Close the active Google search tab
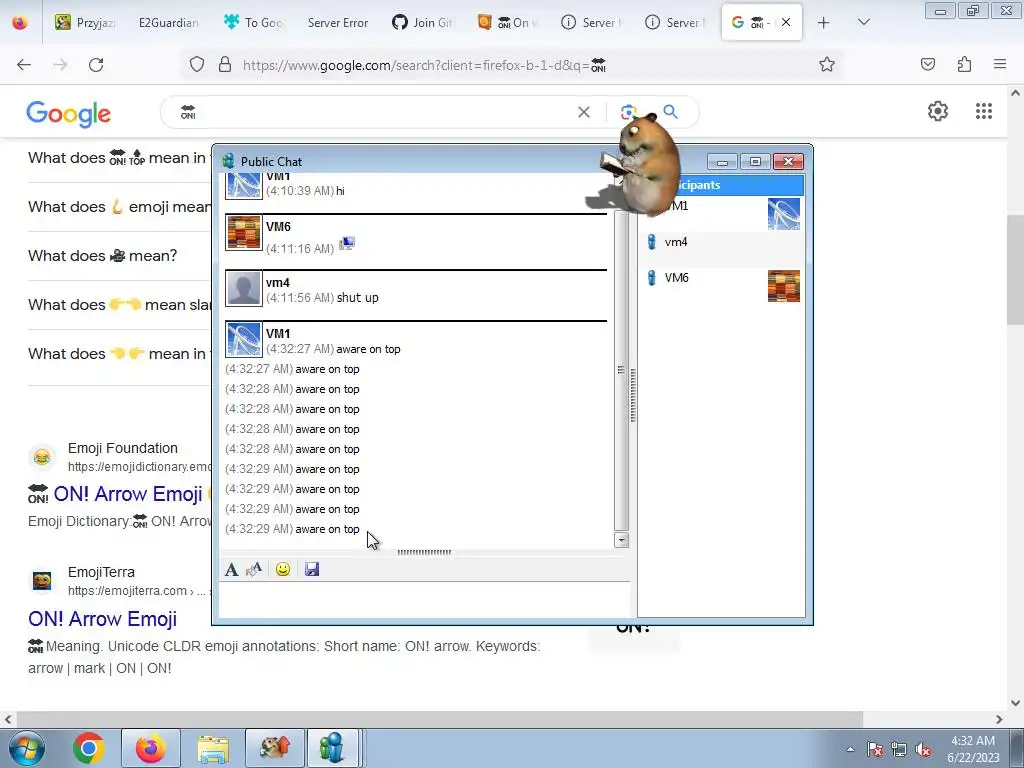 [x=786, y=22]
